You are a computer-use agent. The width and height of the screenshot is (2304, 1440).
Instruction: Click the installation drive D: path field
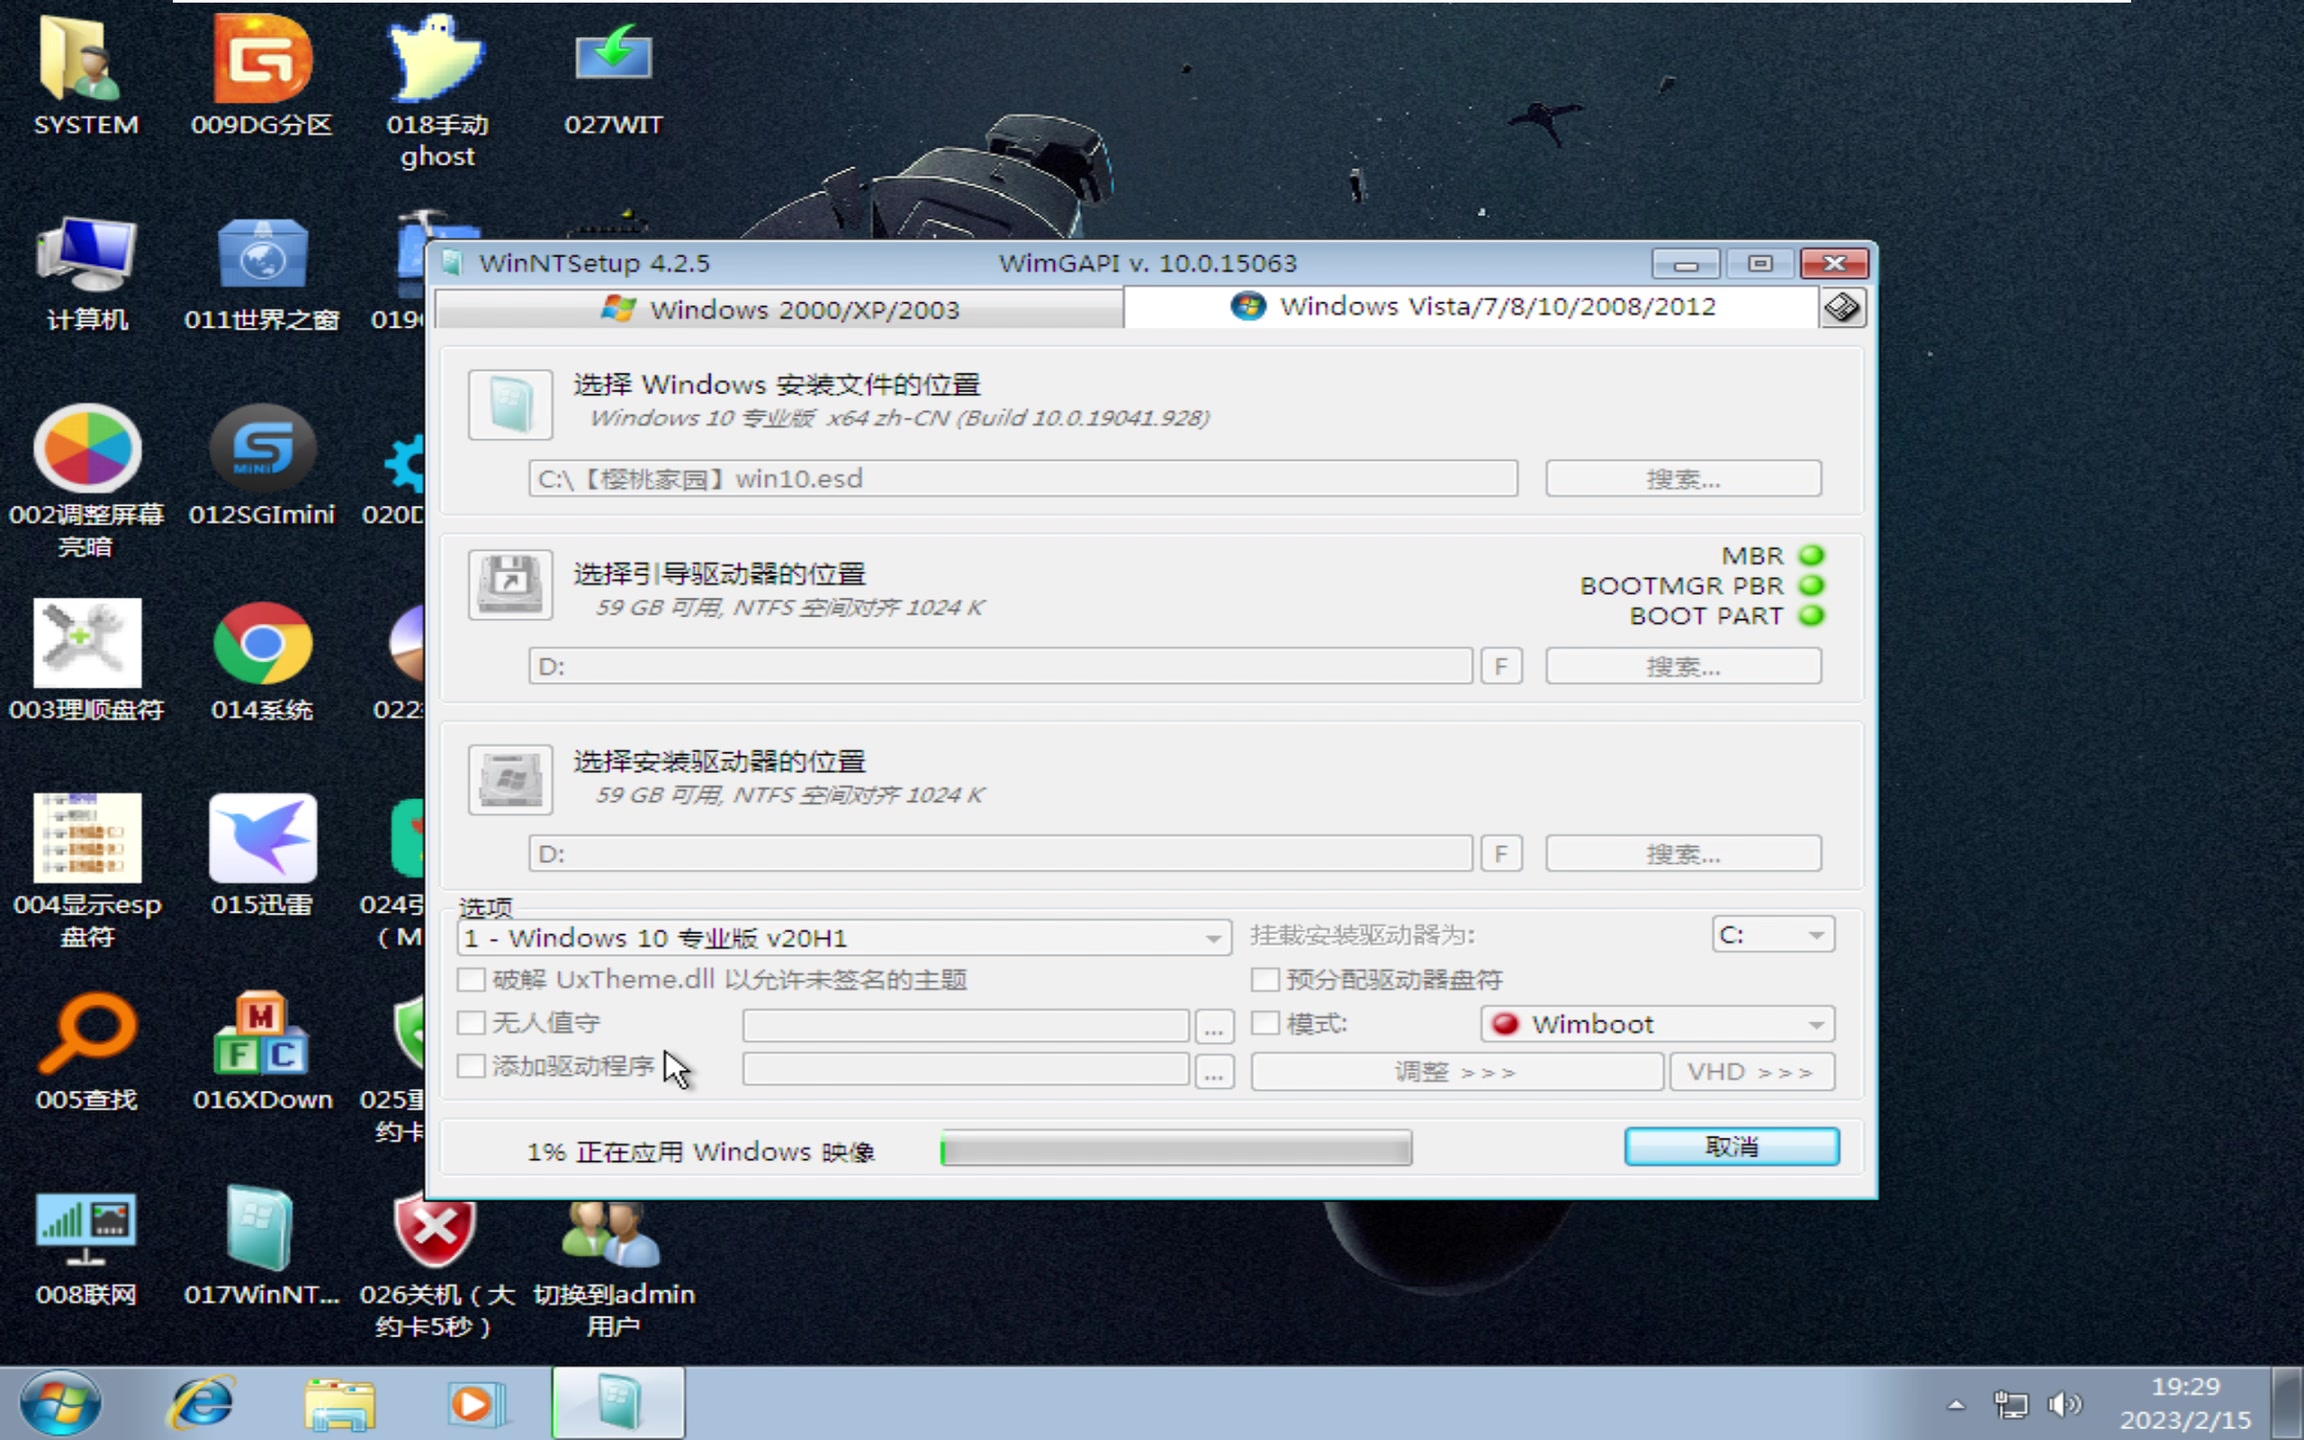[1001, 854]
